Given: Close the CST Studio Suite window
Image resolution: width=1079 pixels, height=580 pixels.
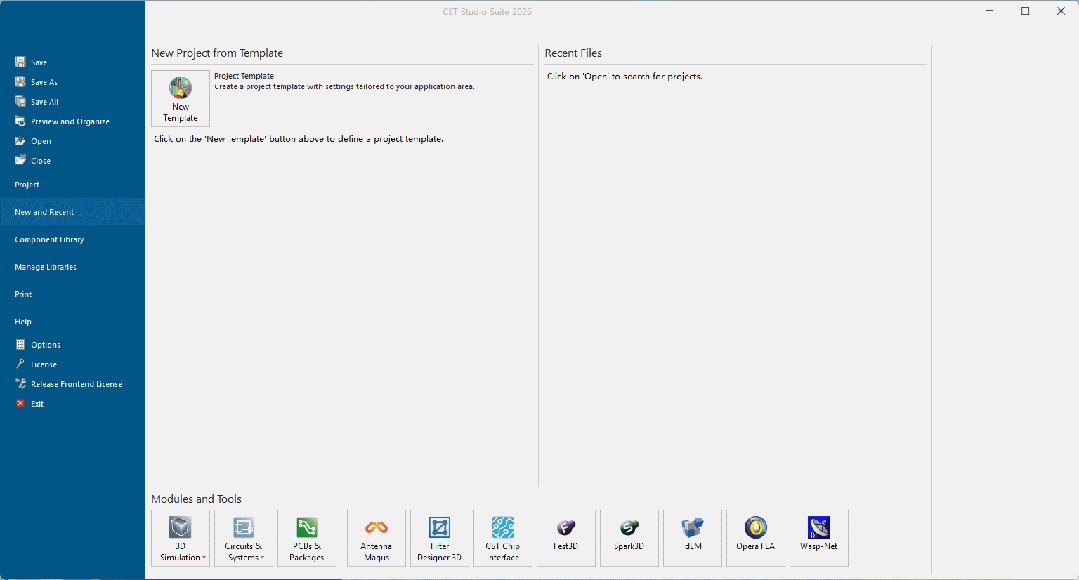Looking at the screenshot, I should point(1060,11).
